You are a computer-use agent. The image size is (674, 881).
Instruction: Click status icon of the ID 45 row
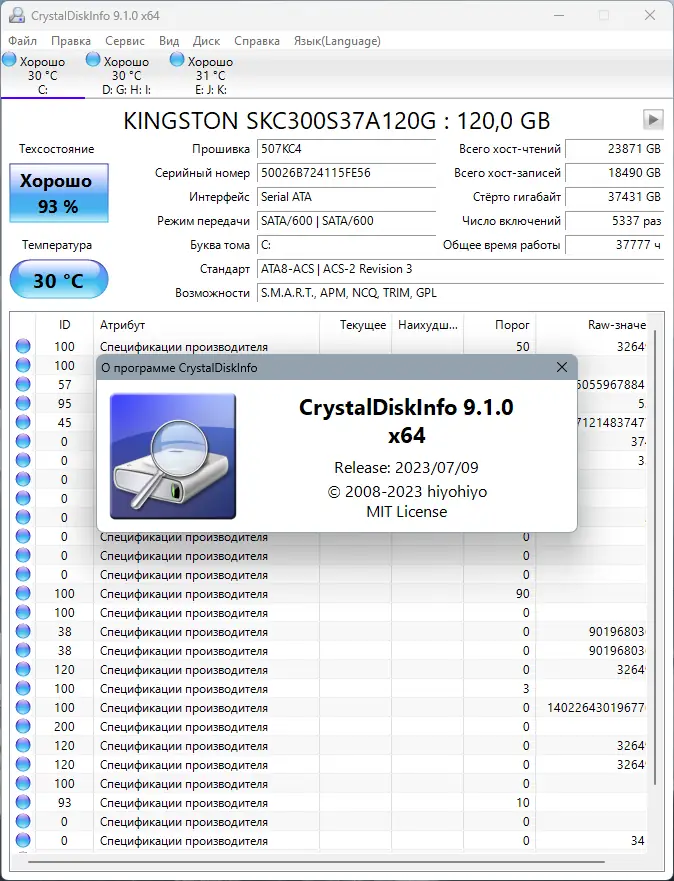coord(23,423)
